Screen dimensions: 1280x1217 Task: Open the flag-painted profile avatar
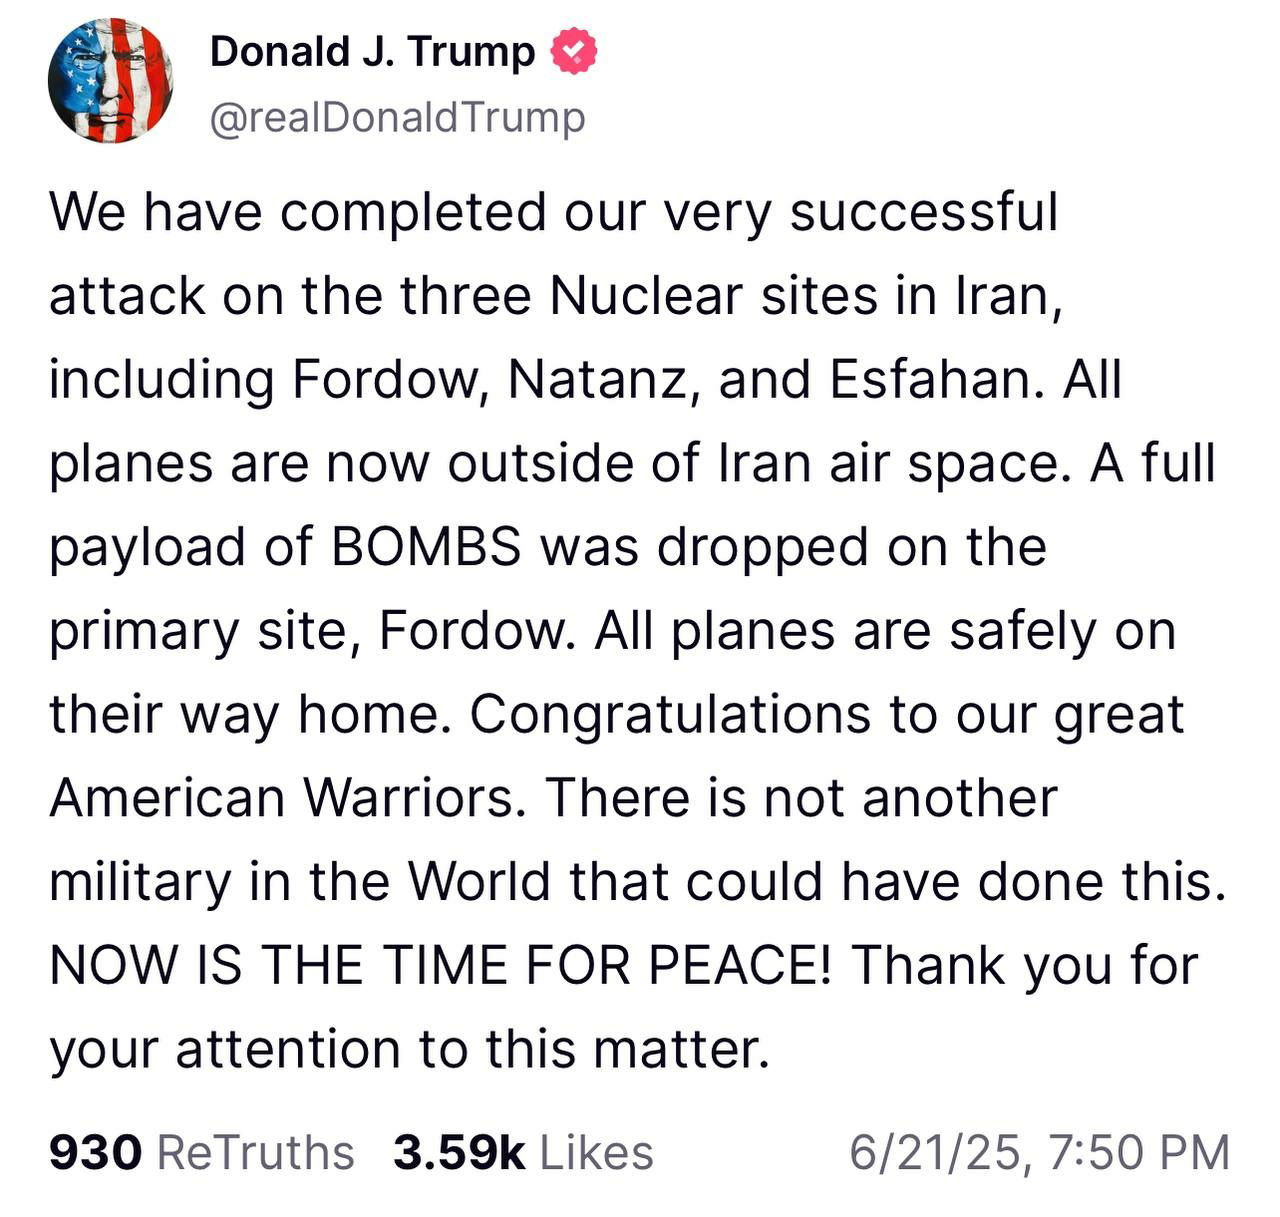pos(111,82)
